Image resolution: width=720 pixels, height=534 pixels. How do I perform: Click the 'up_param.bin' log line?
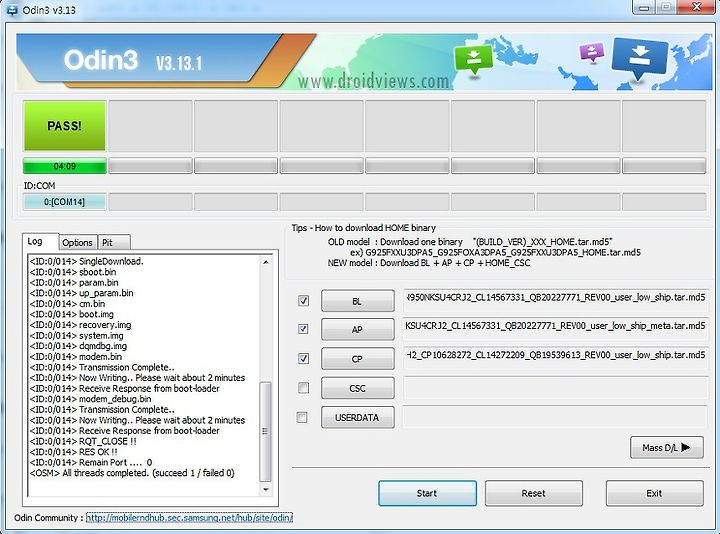(x=82, y=293)
